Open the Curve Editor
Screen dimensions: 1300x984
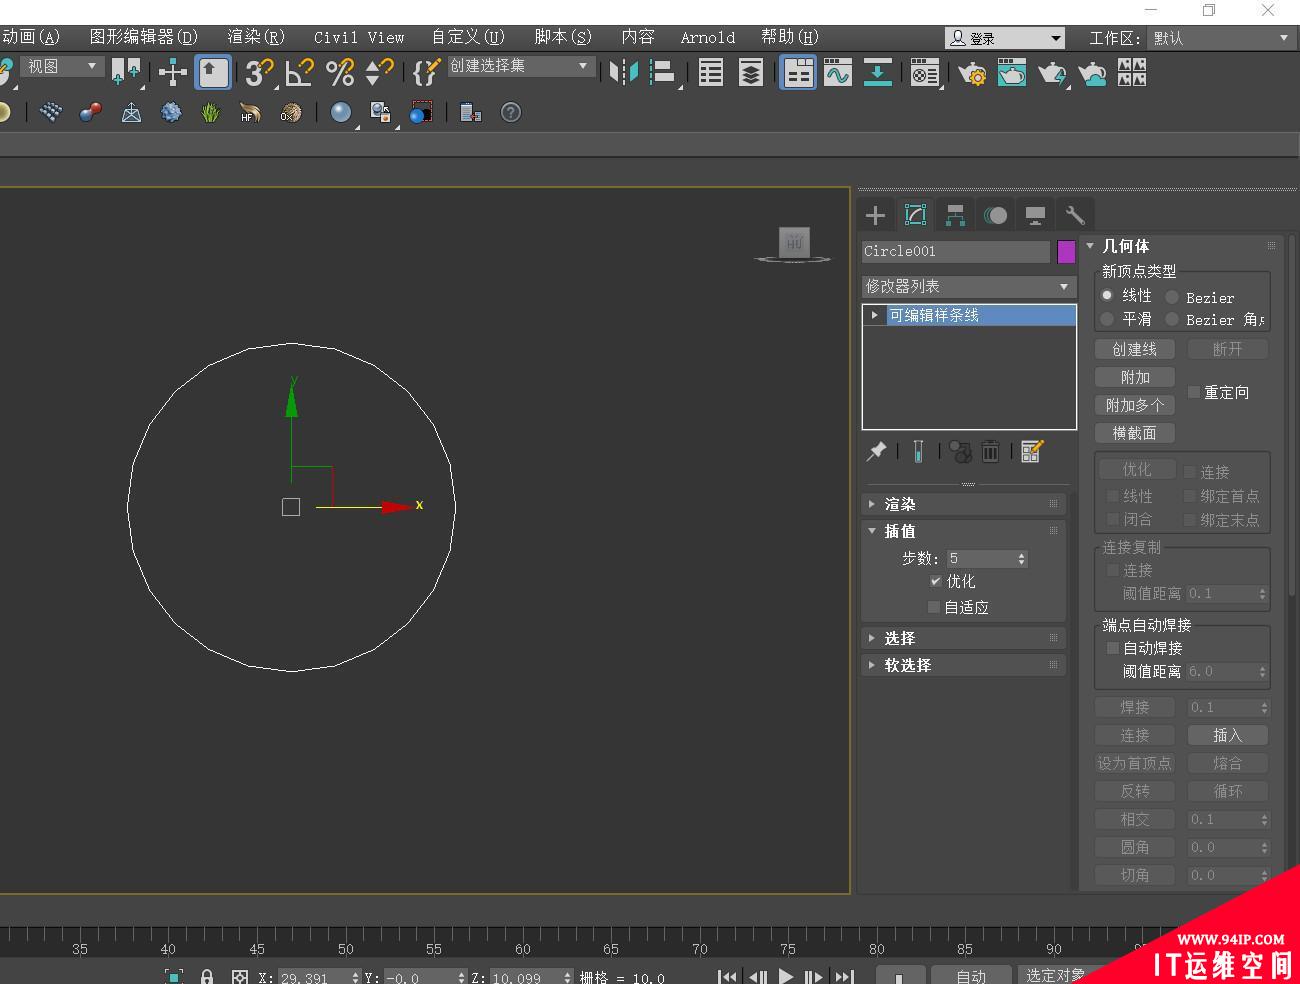pos(838,72)
